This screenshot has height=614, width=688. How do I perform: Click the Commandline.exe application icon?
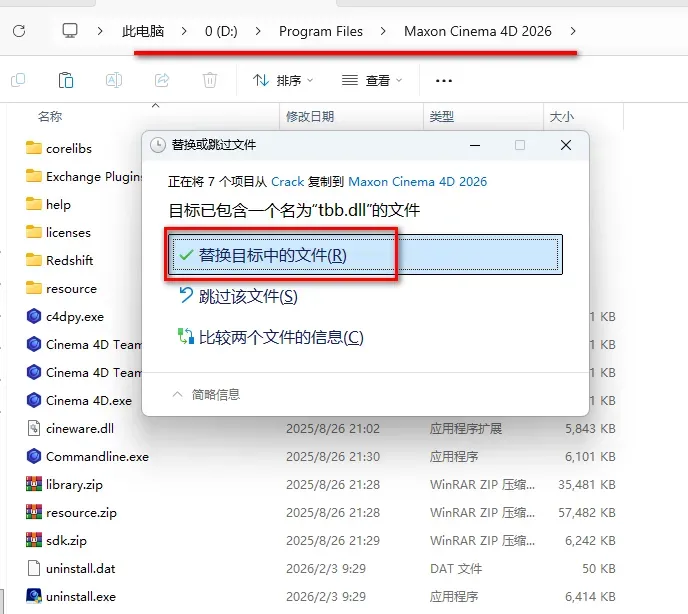coord(34,456)
